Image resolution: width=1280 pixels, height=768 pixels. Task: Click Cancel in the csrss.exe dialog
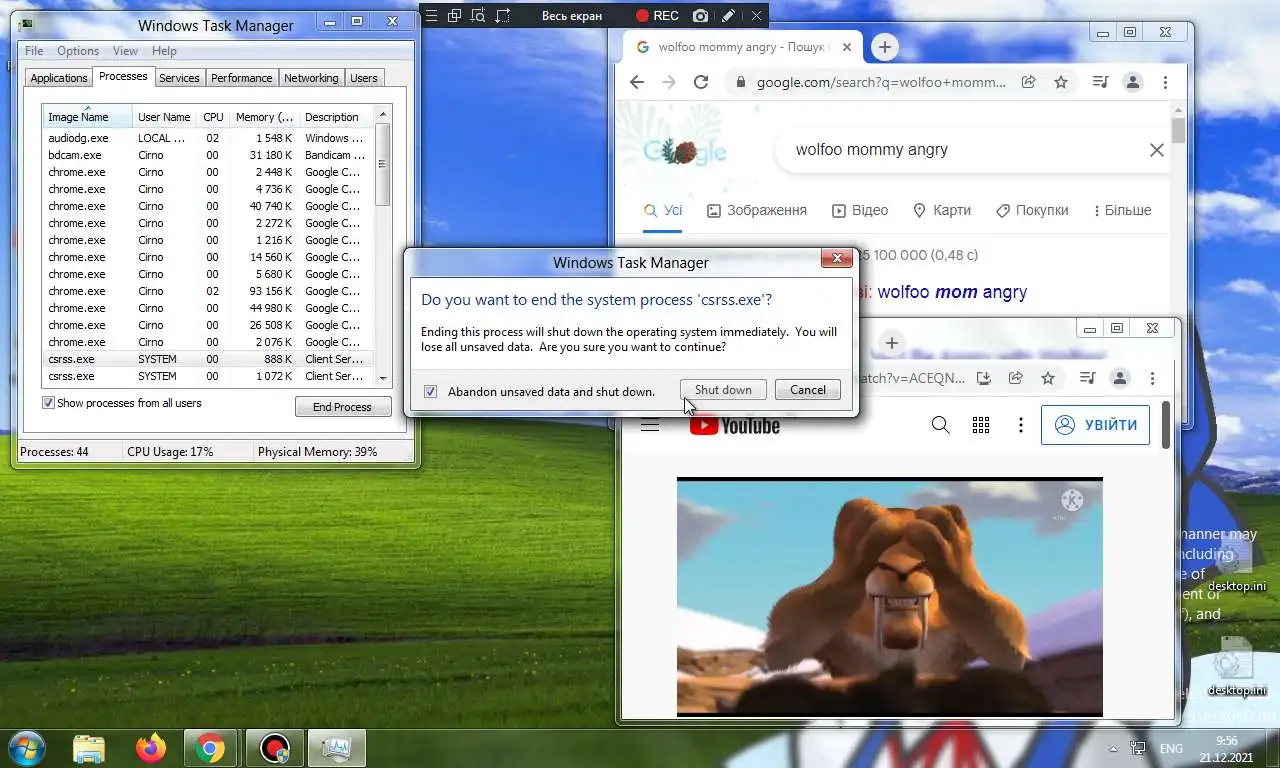coord(807,390)
